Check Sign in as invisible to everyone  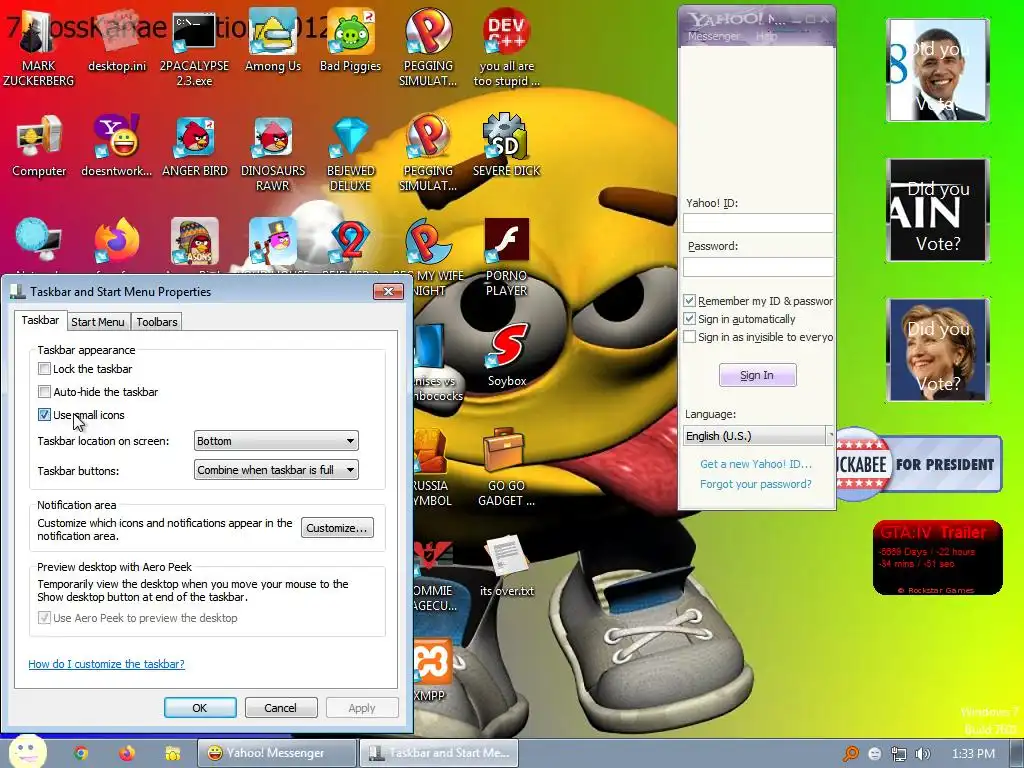689,337
